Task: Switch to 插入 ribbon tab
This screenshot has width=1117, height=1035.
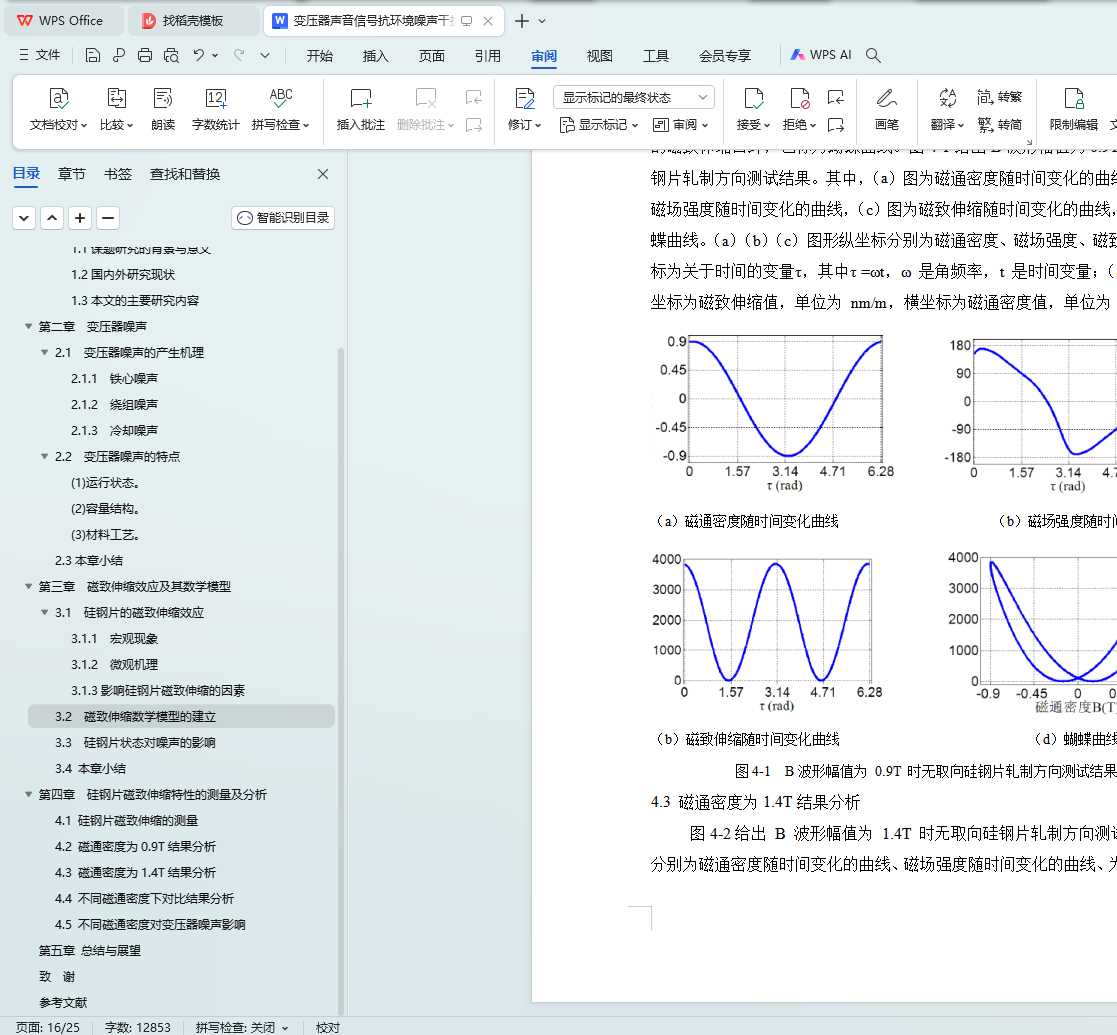Action: tap(375, 56)
